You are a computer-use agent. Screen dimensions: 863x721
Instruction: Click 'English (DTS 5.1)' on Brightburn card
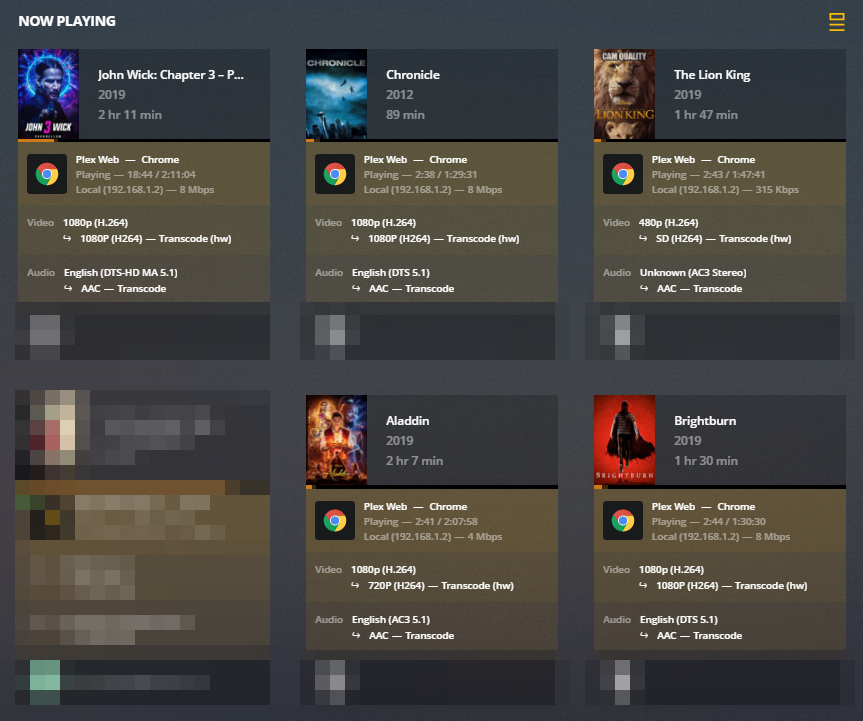pyautogui.click(x=679, y=620)
